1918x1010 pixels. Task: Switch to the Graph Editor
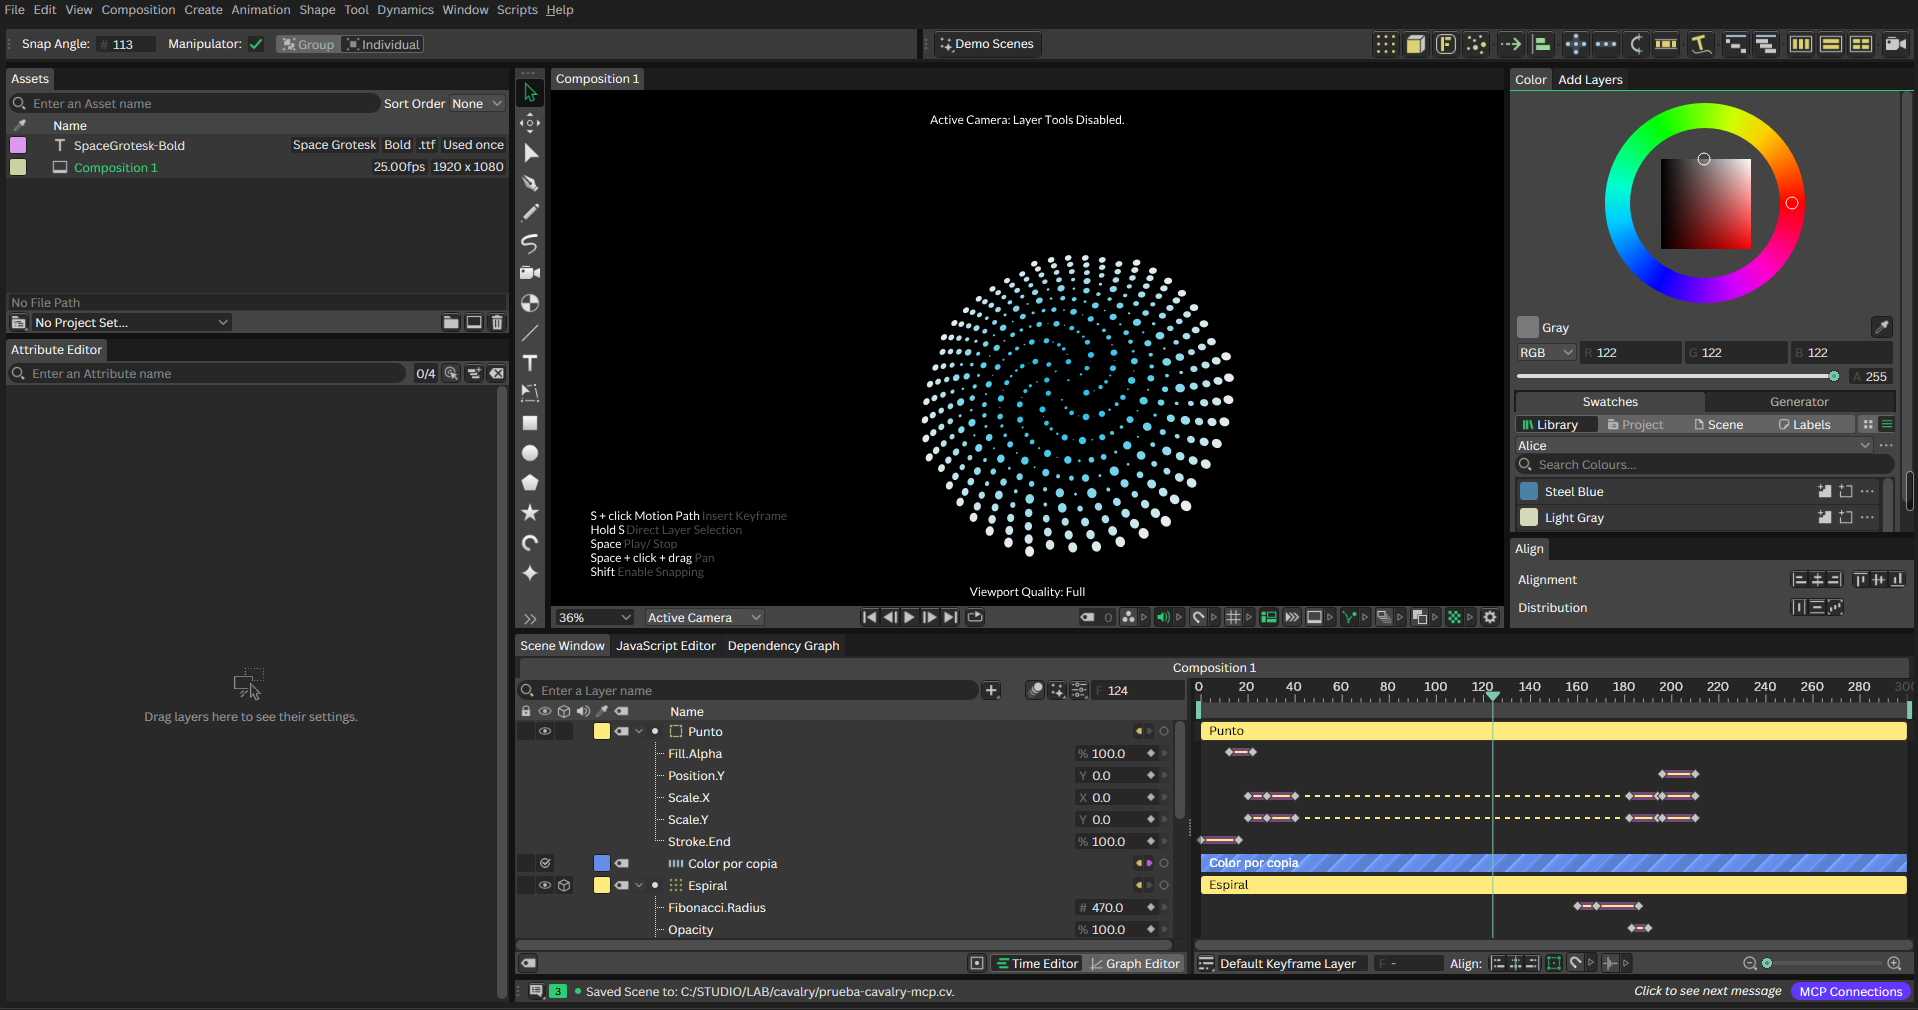pos(1135,964)
